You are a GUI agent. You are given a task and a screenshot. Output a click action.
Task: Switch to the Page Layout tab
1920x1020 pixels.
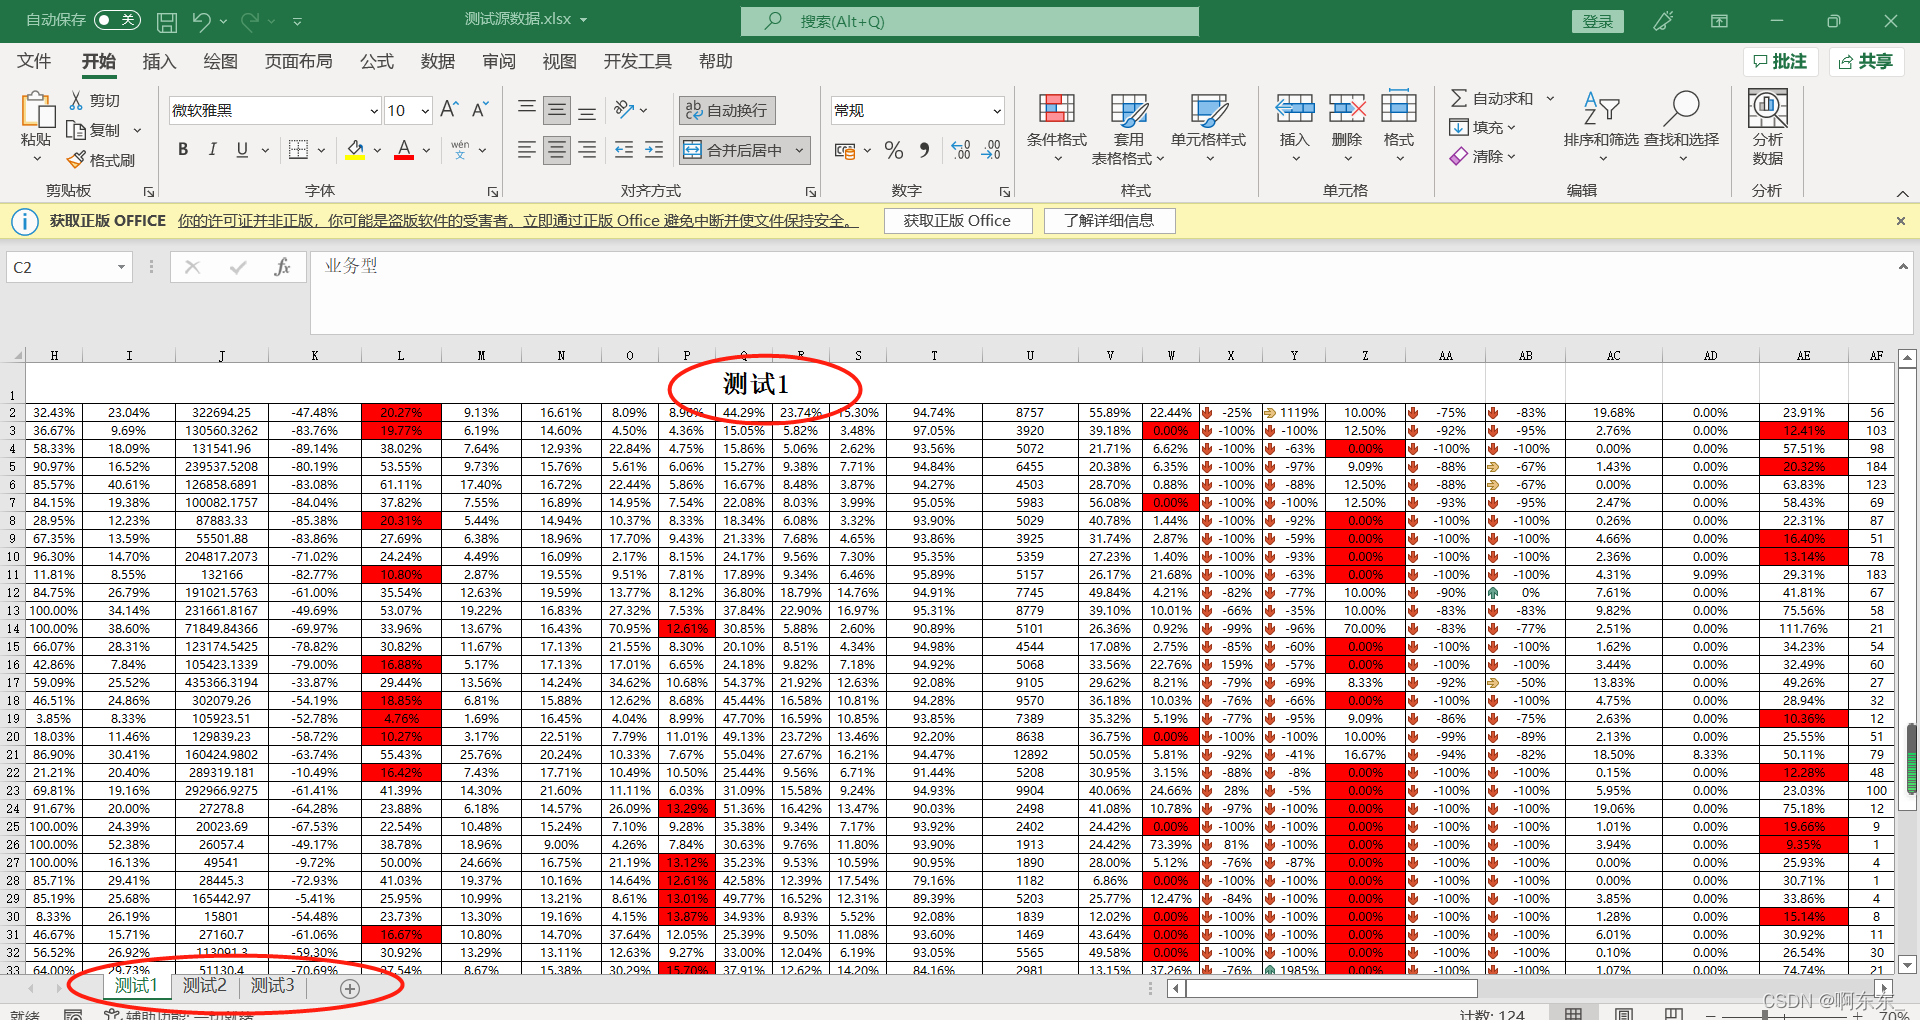[298, 62]
